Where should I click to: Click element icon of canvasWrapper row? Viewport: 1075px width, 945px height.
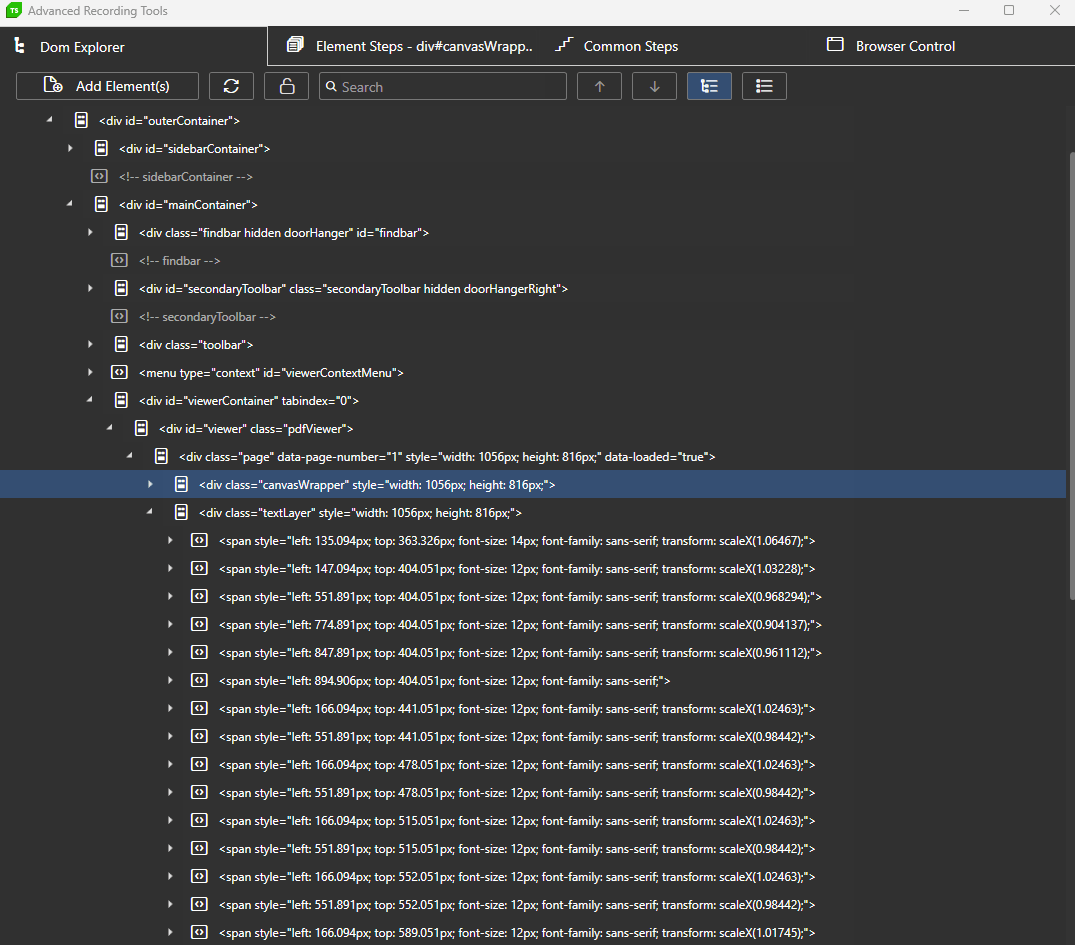tap(181, 485)
